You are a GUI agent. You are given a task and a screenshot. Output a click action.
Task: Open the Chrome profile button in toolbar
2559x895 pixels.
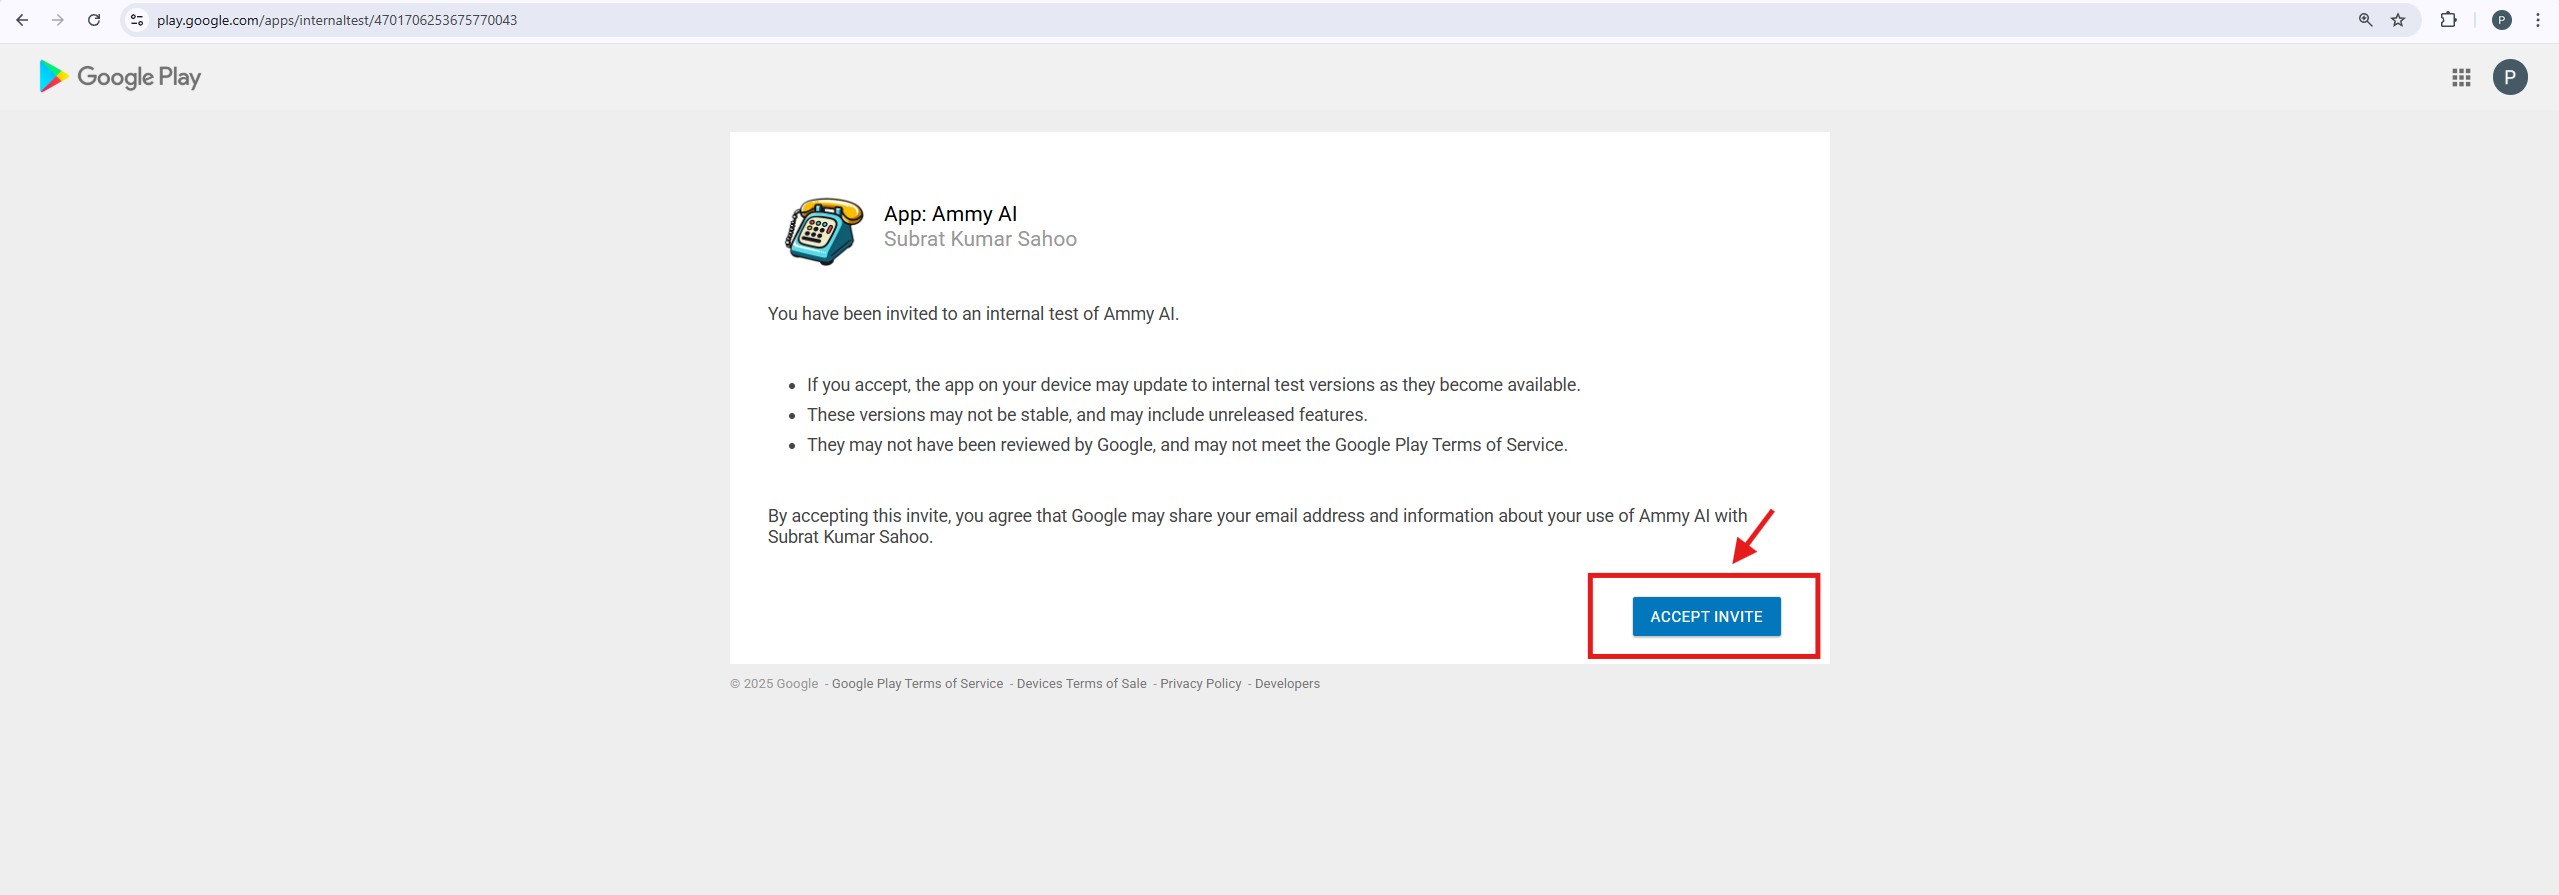click(x=2502, y=20)
